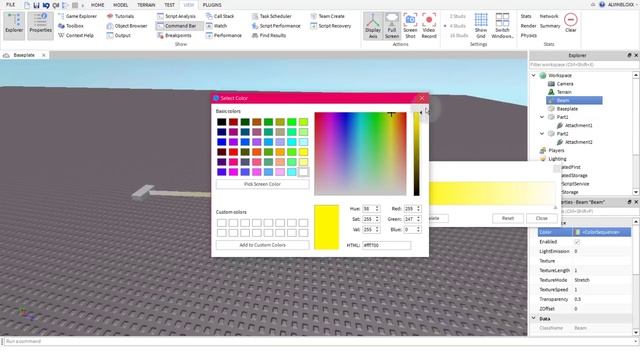Toggle Show Grid
The image size is (640, 360).
[481, 26]
